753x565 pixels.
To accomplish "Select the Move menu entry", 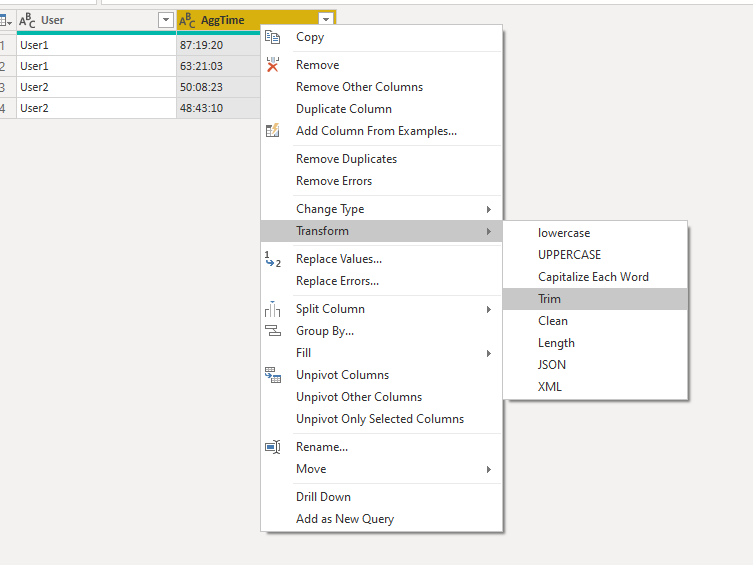I will 381,469.
